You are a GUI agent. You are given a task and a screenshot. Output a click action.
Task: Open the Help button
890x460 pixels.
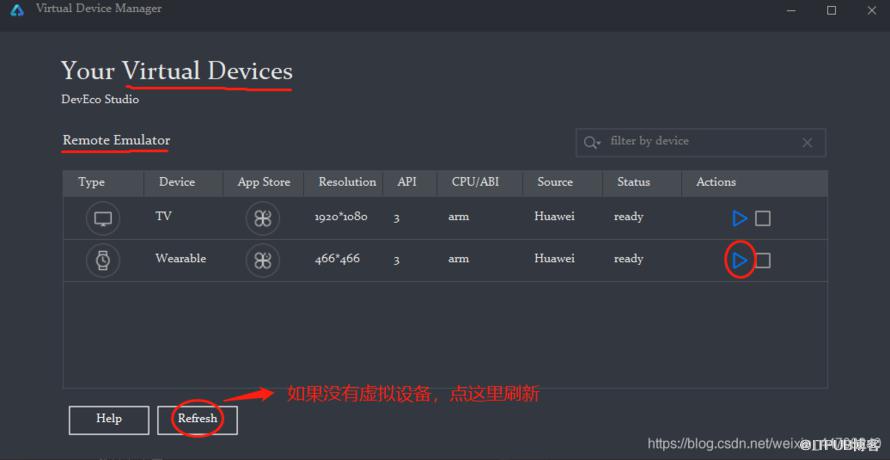pos(109,420)
